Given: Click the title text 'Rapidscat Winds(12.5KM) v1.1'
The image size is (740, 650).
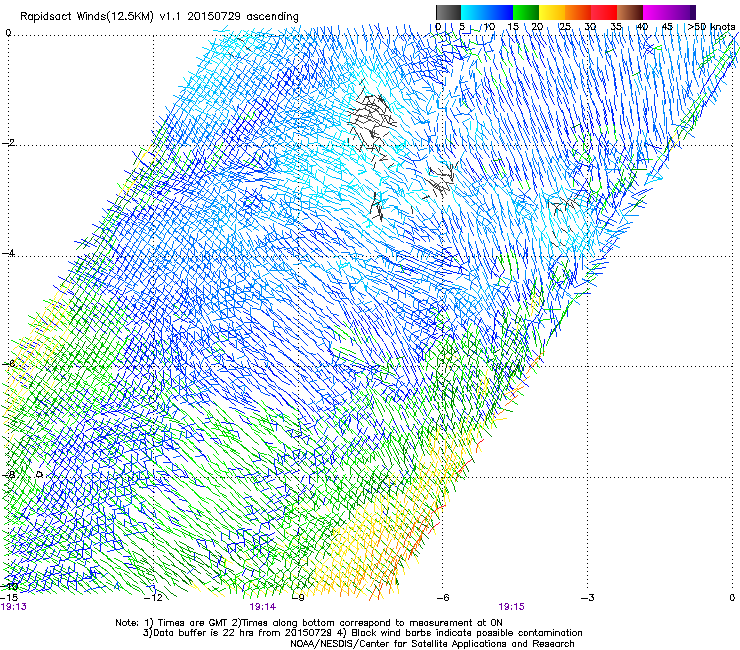Looking at the screenshot, I should coord(101,17).
